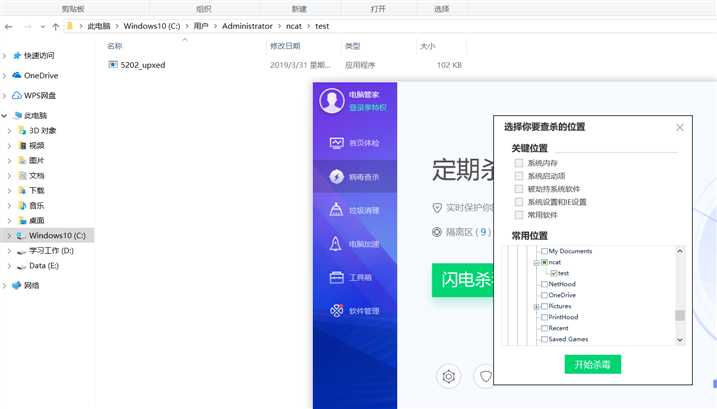Sort files by 大小 column

click(x=428, y=46)
